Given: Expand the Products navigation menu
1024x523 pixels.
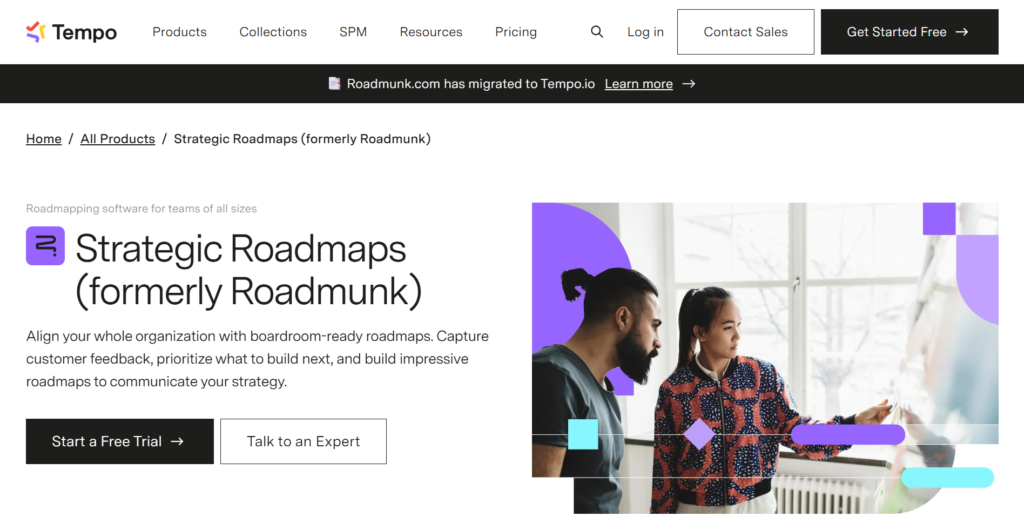Looking at the screenshot, I should pyautogui.click(x=179, y=32).
